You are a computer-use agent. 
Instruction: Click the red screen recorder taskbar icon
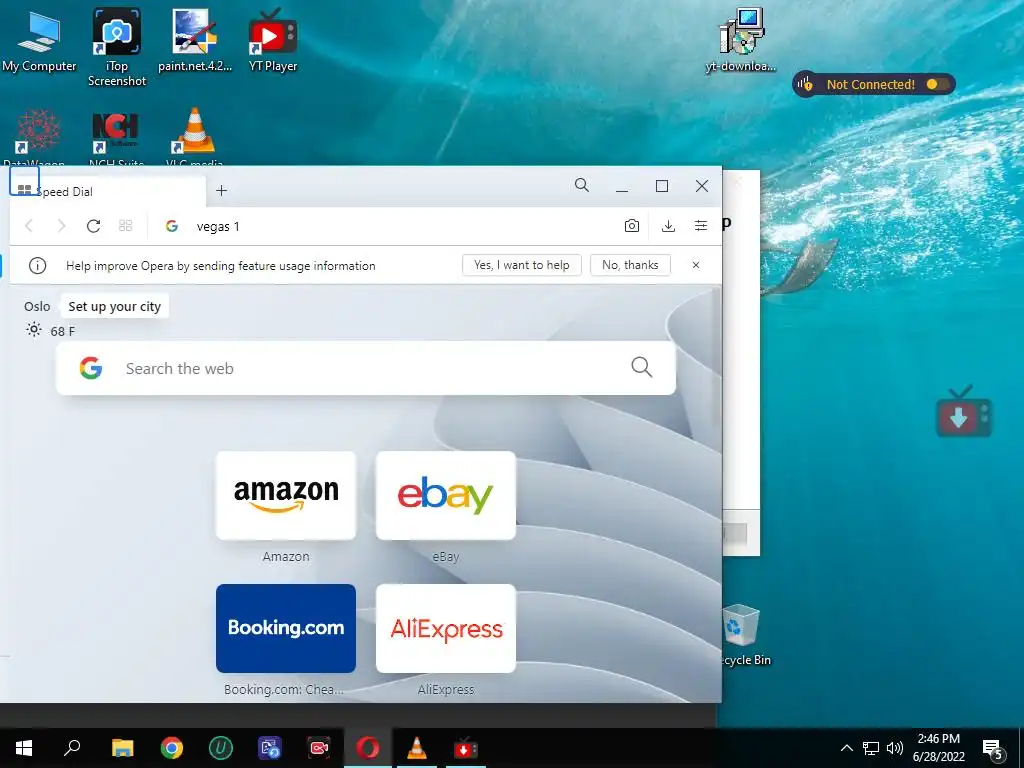tap(319, 748)
